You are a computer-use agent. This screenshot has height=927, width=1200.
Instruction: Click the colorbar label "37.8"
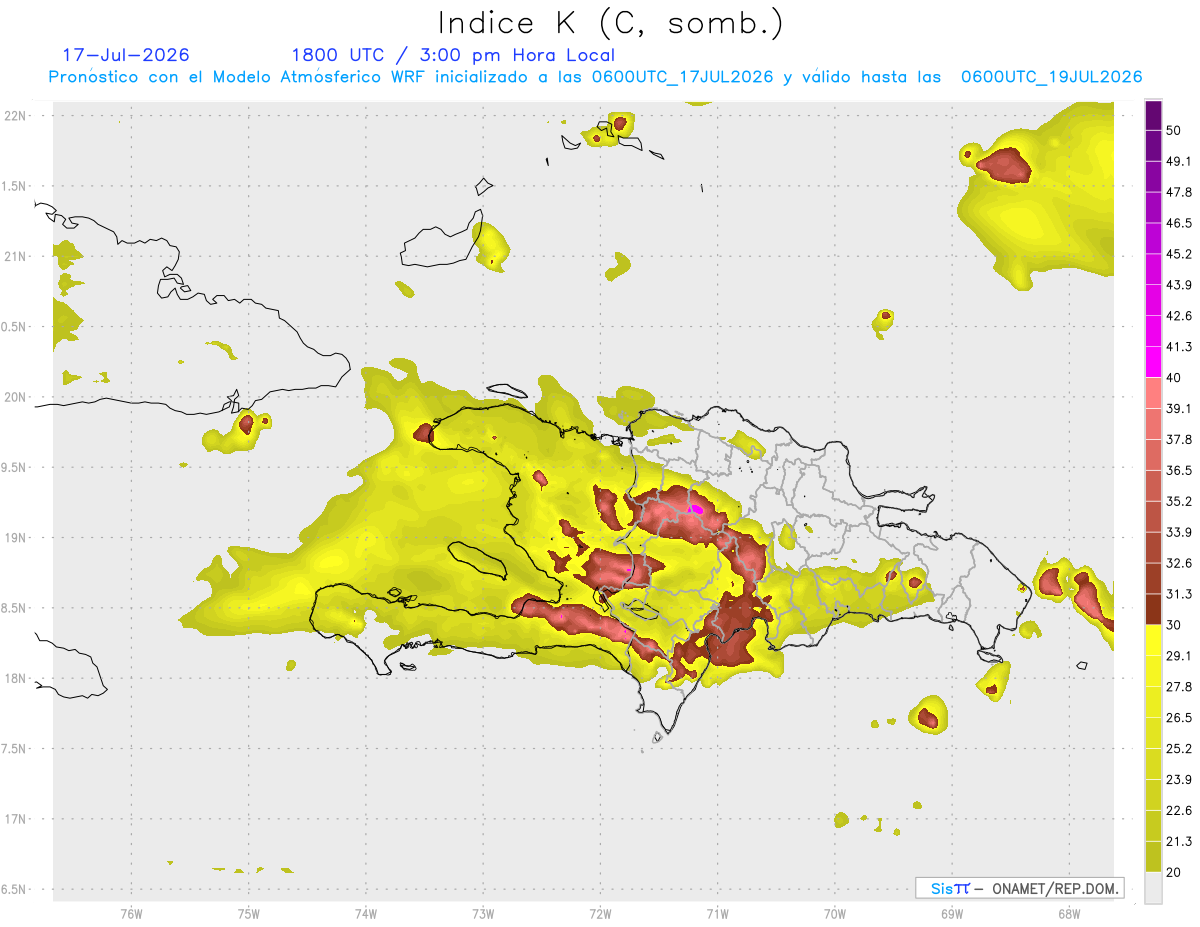pyautogui.click(x=1179, y=440)
